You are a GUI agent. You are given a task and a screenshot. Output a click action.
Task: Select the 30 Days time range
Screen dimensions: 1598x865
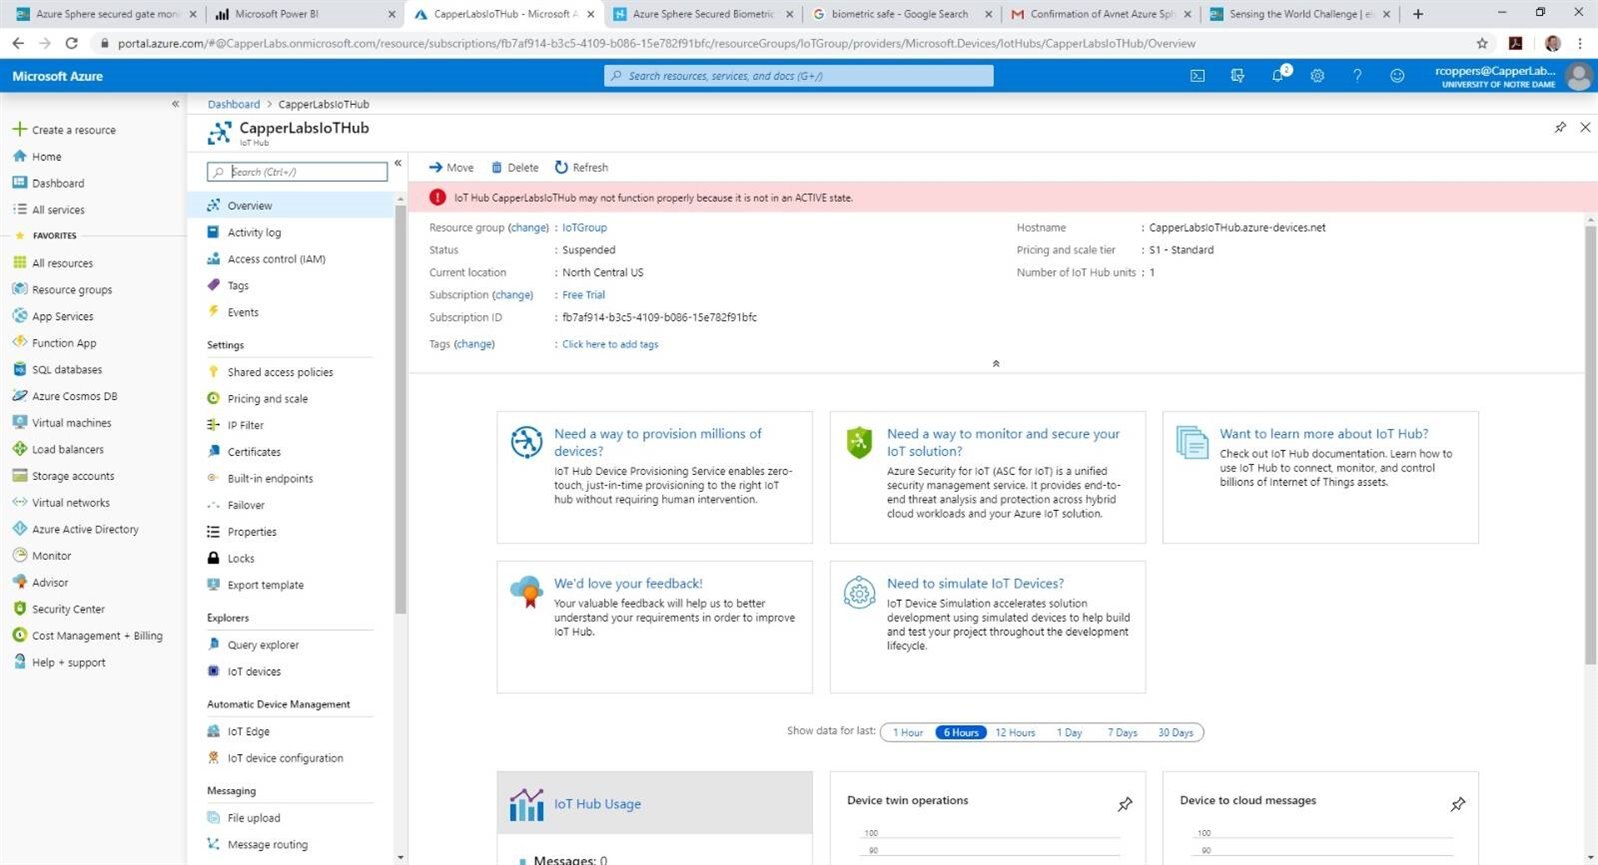[x=1175, y=733]
